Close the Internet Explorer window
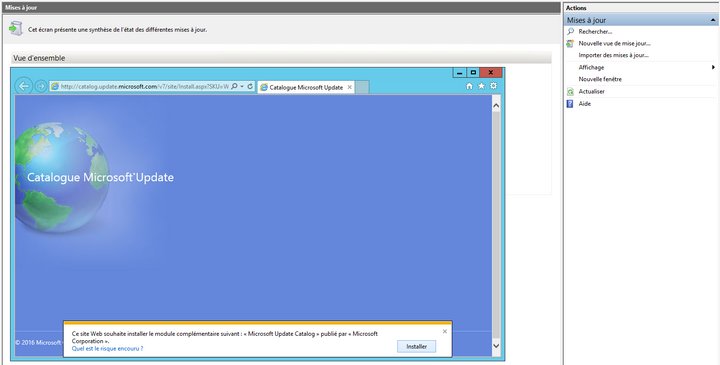 491,73
